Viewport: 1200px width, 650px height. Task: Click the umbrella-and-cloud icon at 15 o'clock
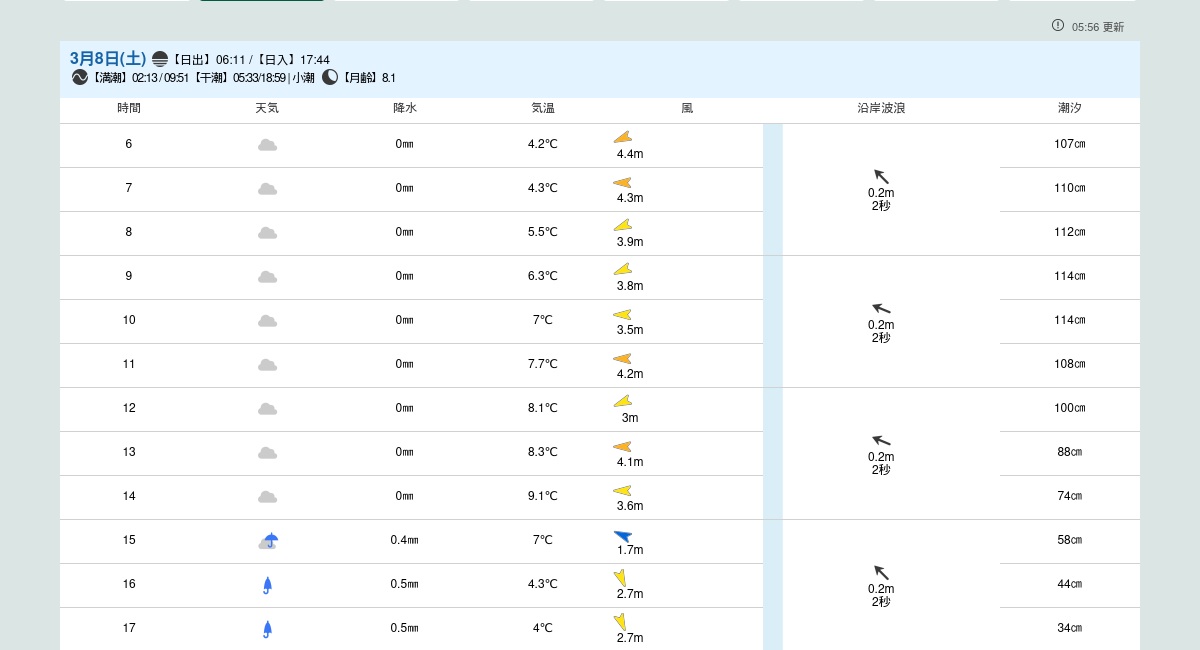(268, 541)
